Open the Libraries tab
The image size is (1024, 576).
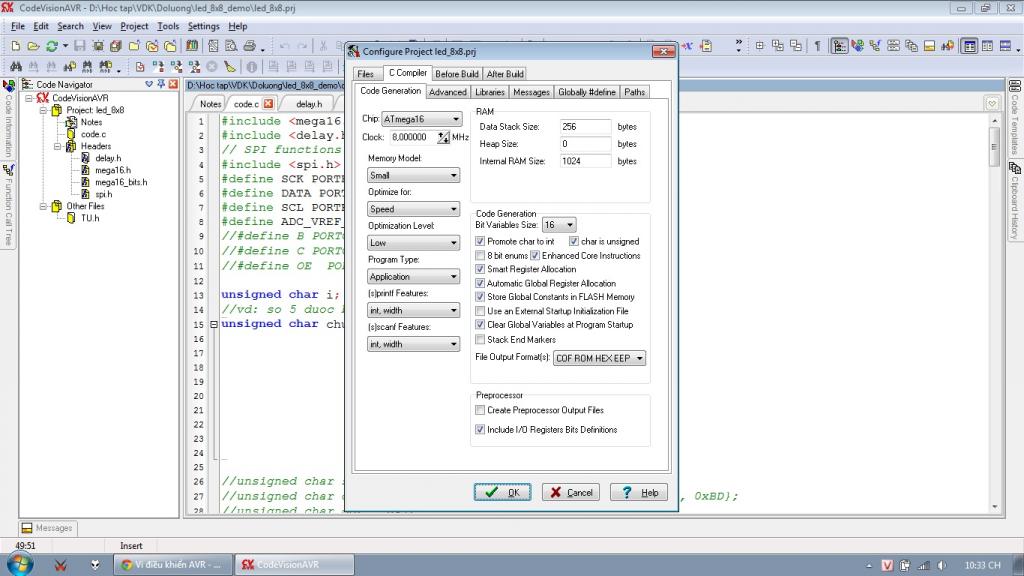[x=489, y=92]
